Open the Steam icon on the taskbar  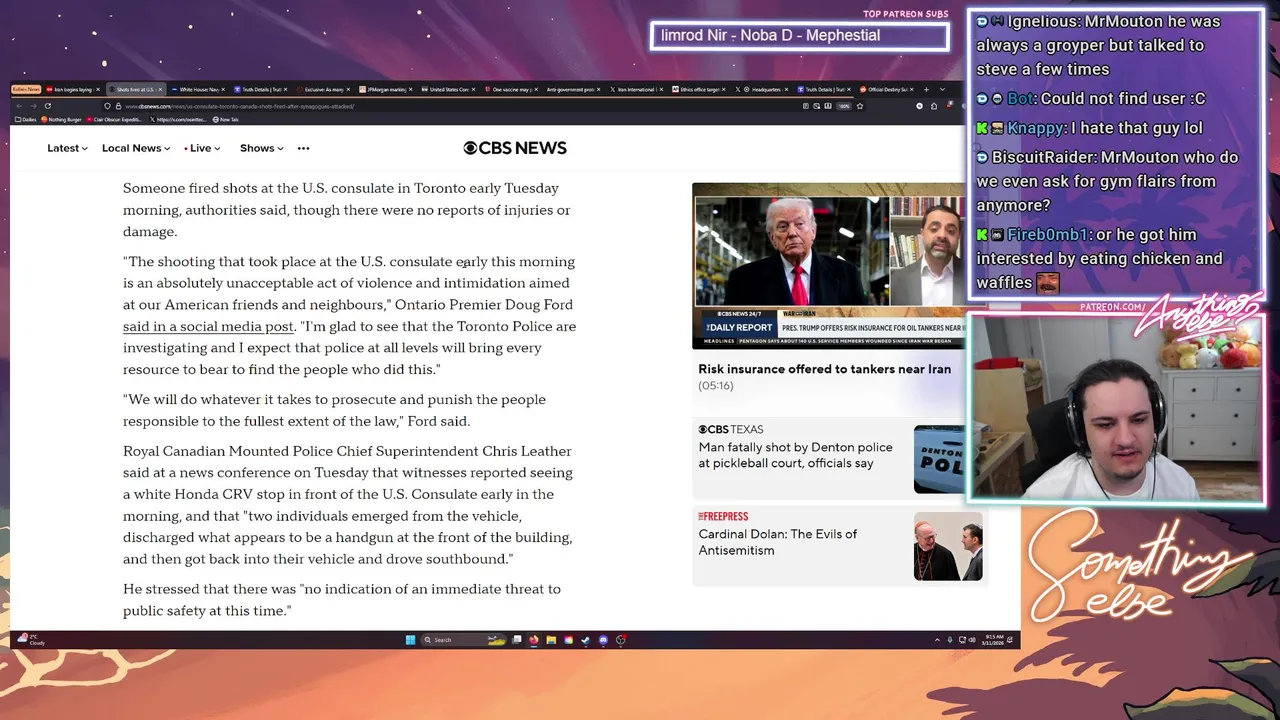point(585,640)
